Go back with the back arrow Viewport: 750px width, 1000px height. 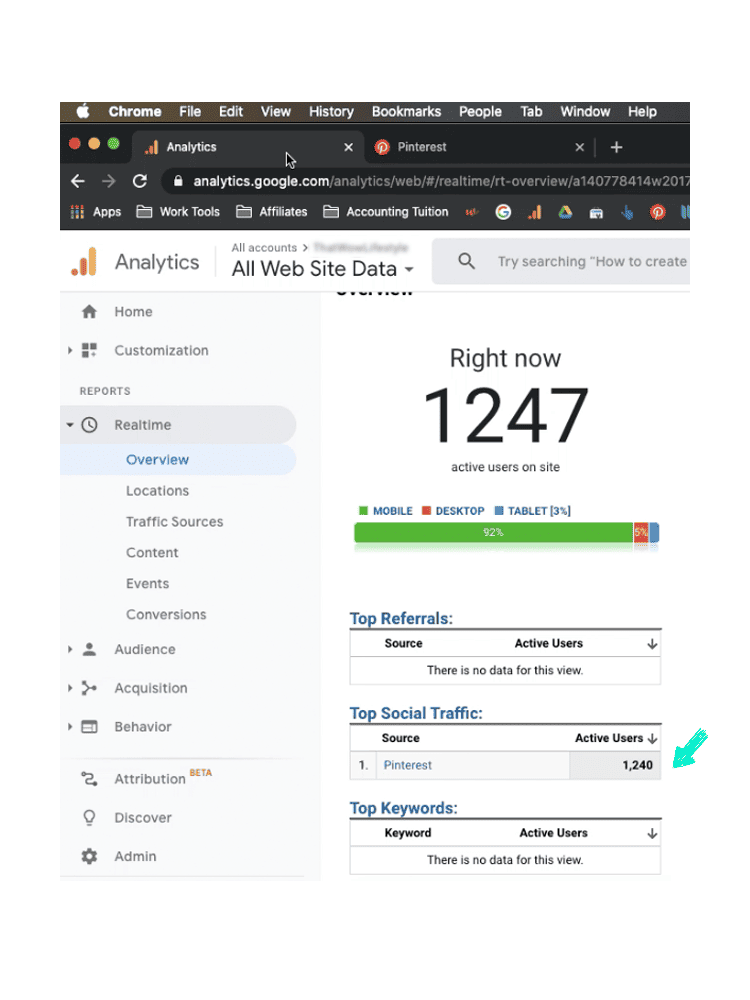point(78,181)
